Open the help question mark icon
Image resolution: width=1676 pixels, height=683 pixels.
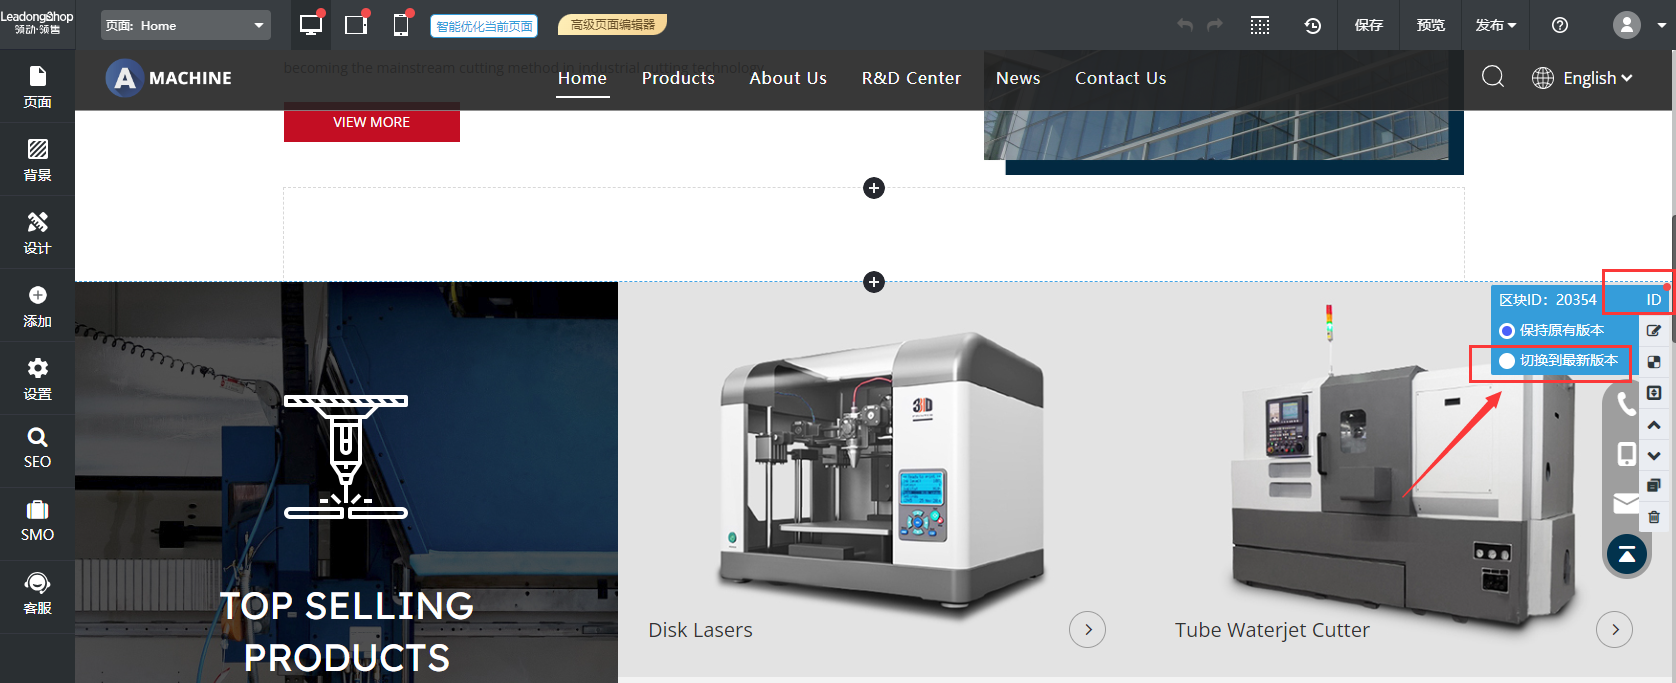[1559, 25]
